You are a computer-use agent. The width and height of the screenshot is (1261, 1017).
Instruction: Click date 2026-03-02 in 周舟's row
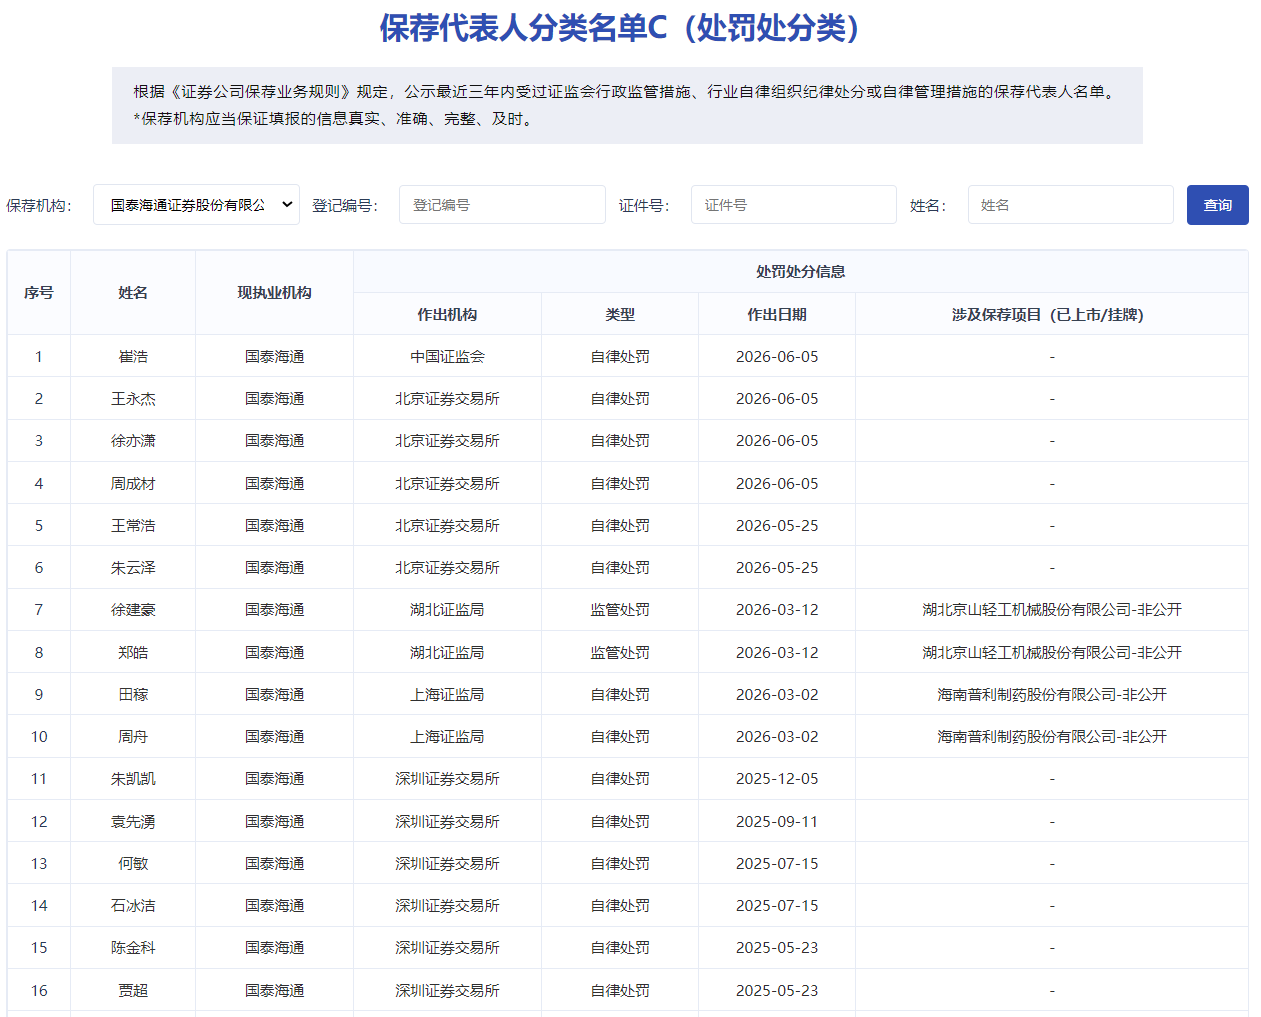click(x=777, y=736)
